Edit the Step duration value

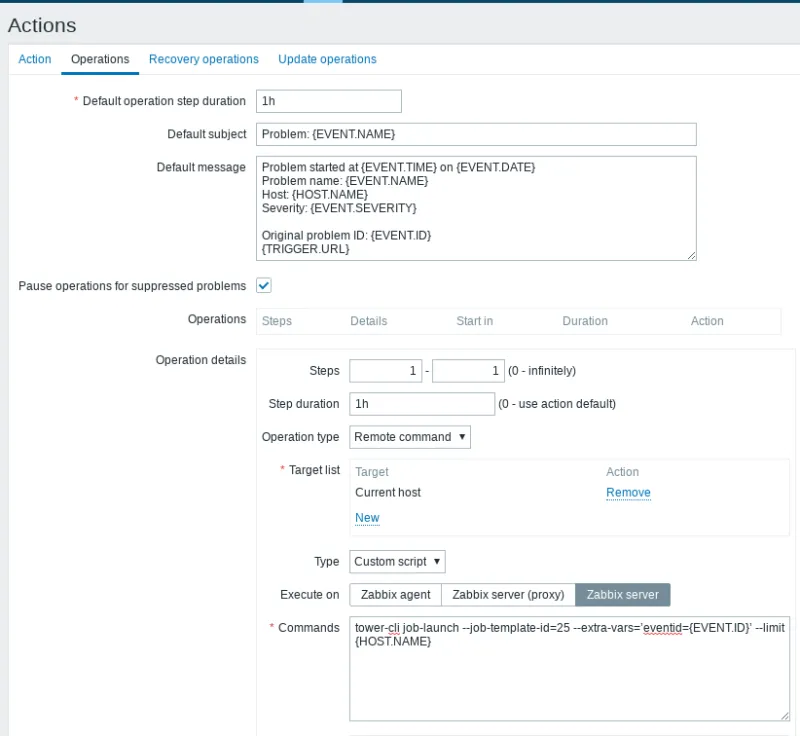pyautogui.click(x=421, y=403)
